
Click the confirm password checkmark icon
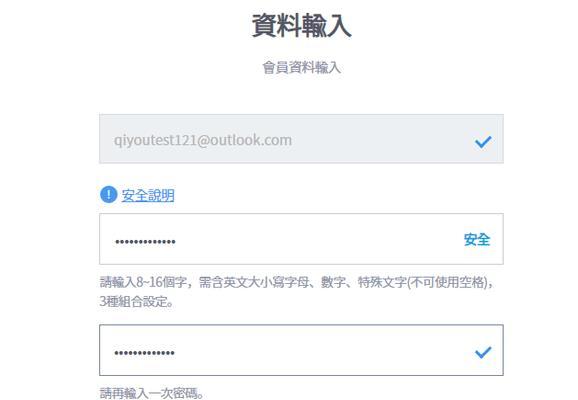tap(483, 352)
